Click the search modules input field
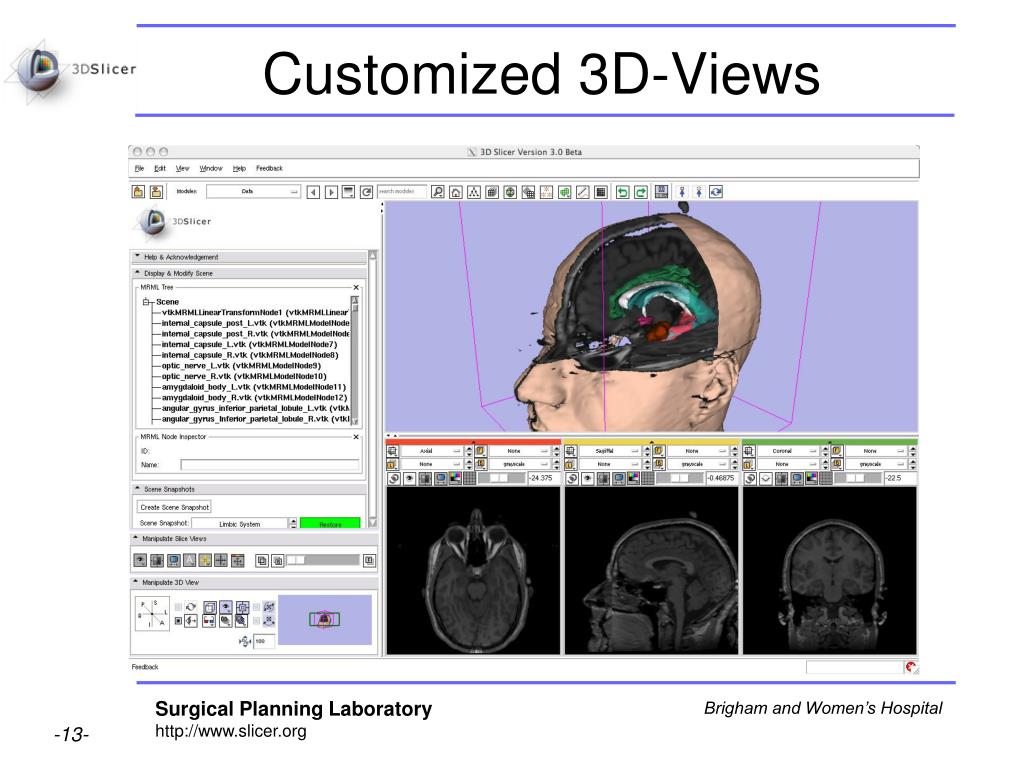 click(x=402, y=191)
